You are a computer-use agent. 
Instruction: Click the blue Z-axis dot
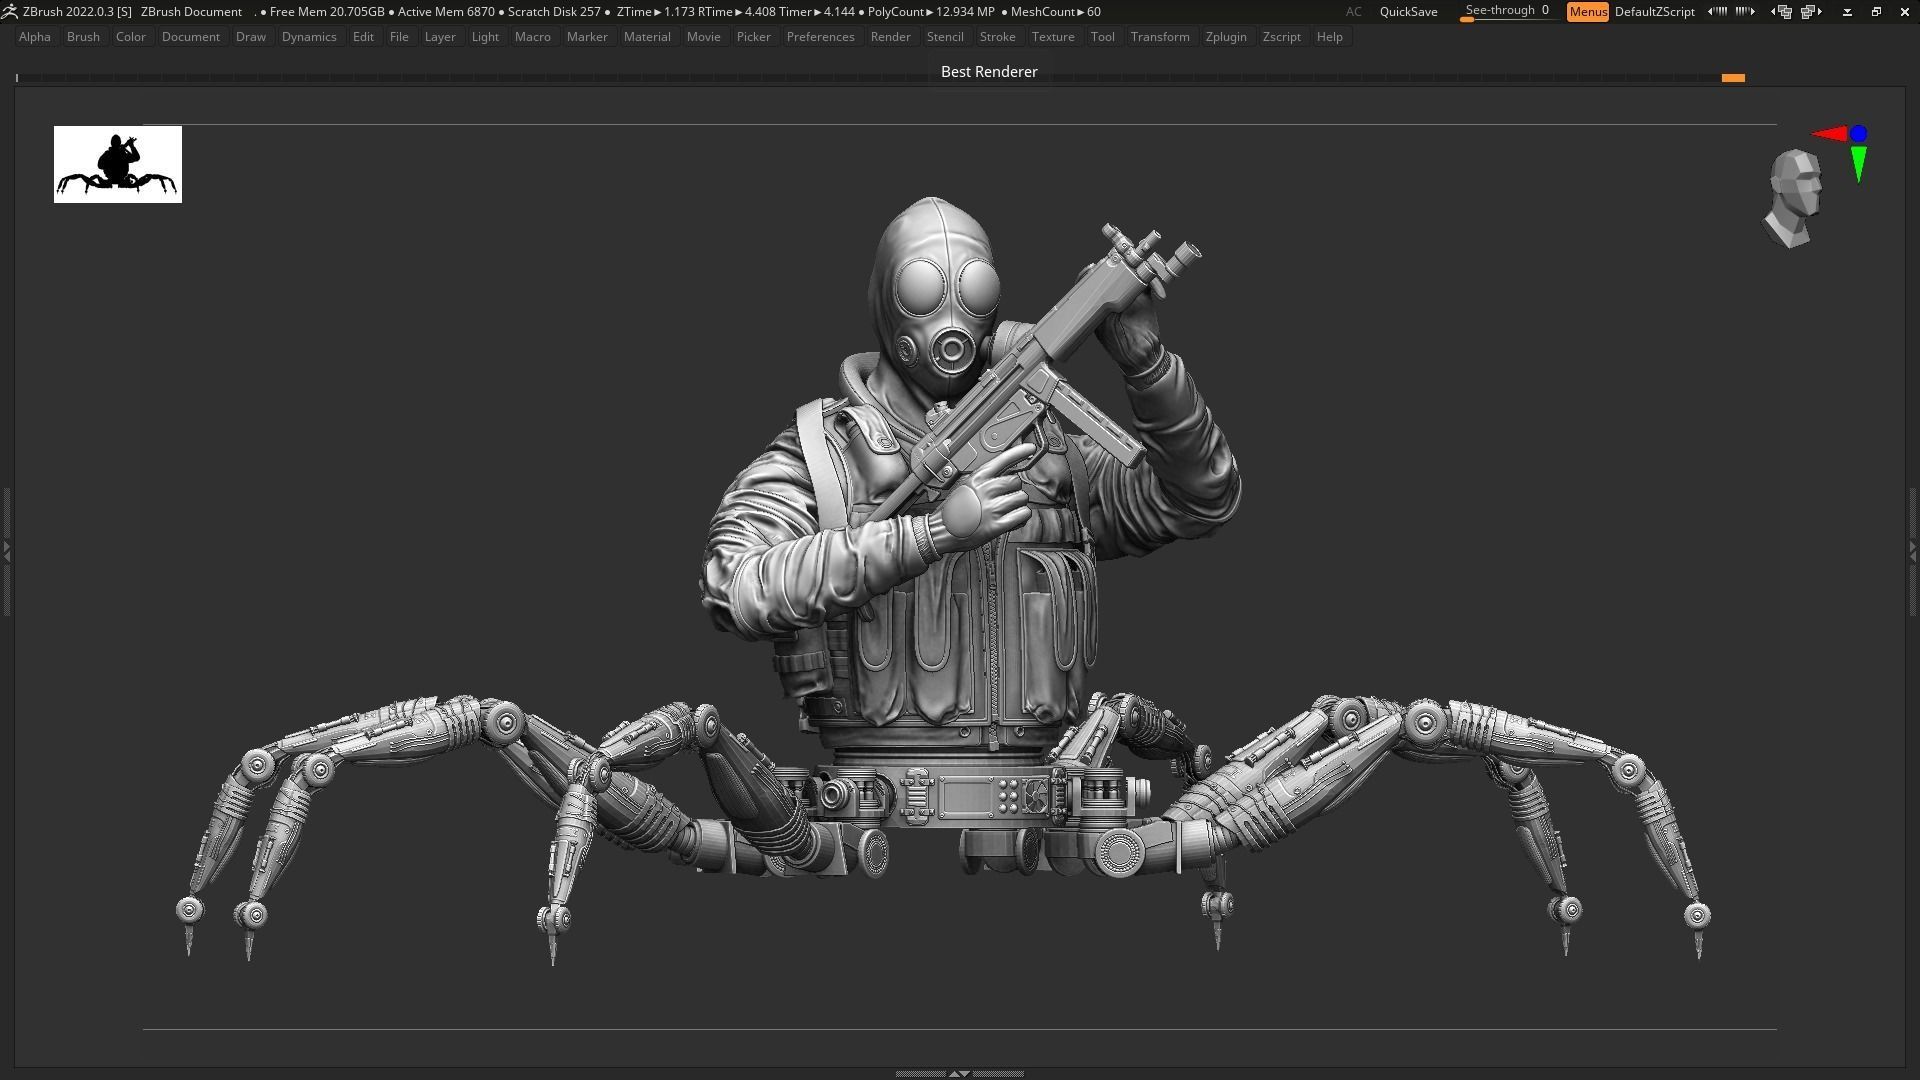tap(1859, 133)
